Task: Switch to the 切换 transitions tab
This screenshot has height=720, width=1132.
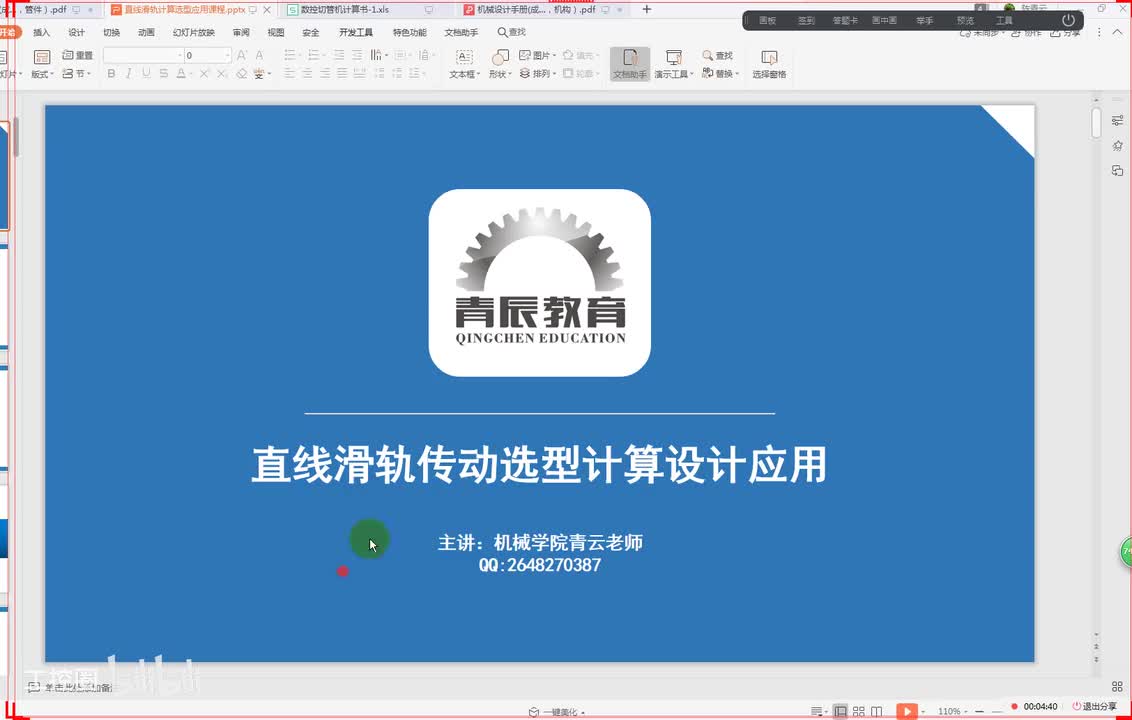Action: 111,32
